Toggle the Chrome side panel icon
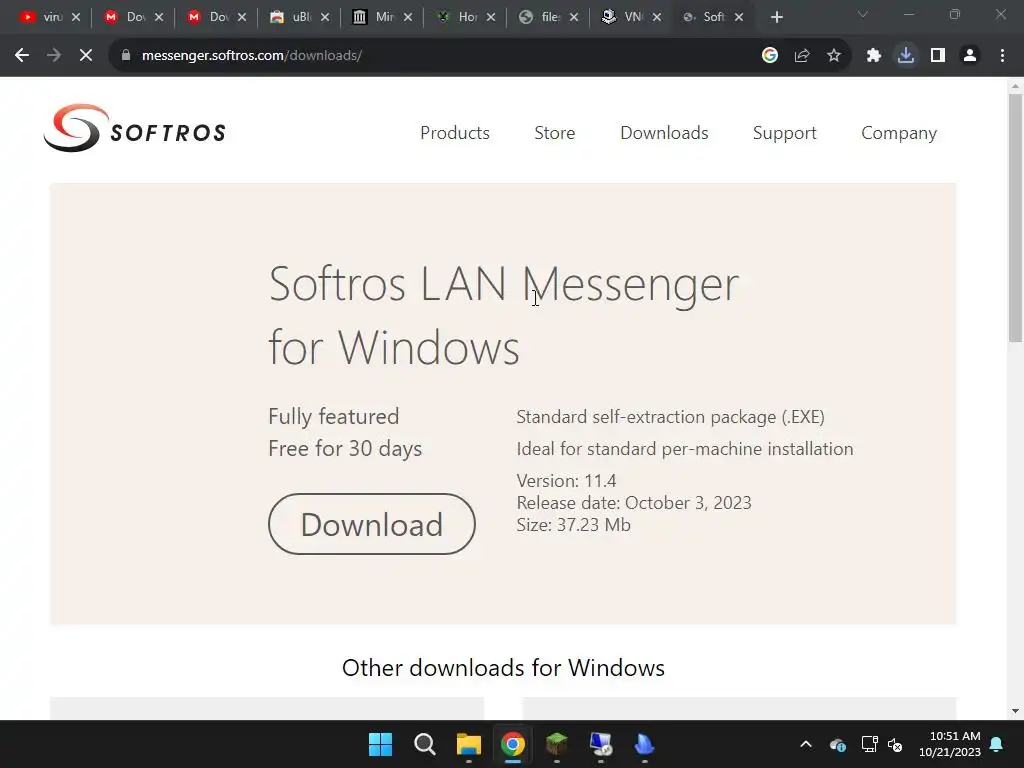Viewport: 1024px width, 768px height. [x=938, y=56]
